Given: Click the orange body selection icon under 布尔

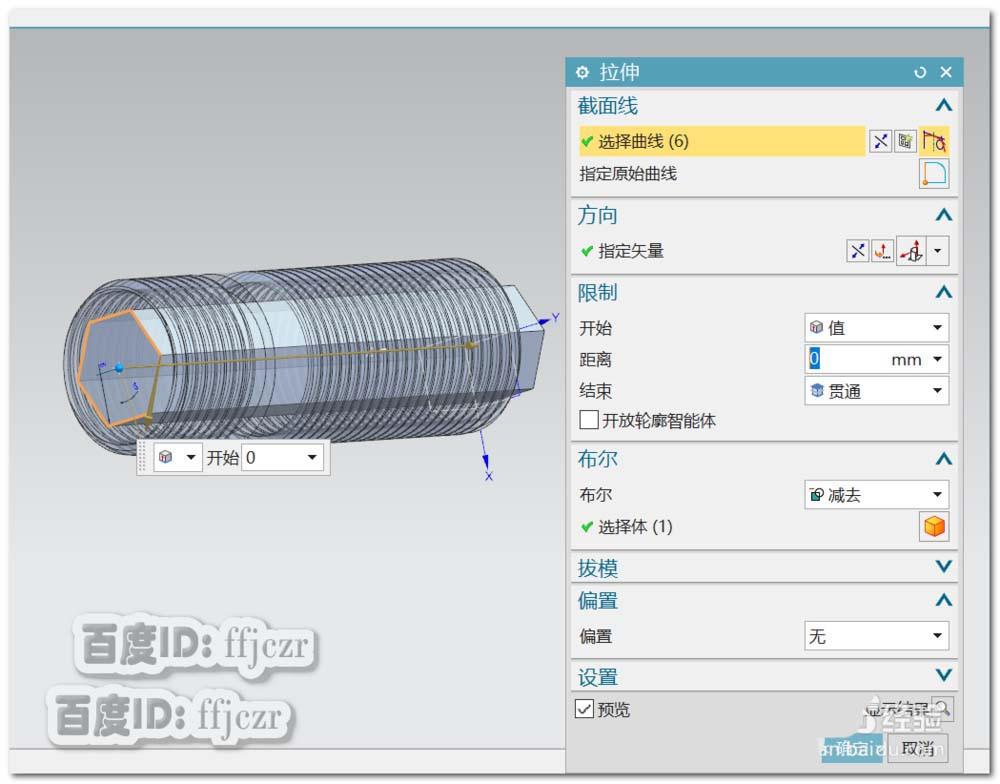Looking at the screenshot, I should click(x=934, y=526).
